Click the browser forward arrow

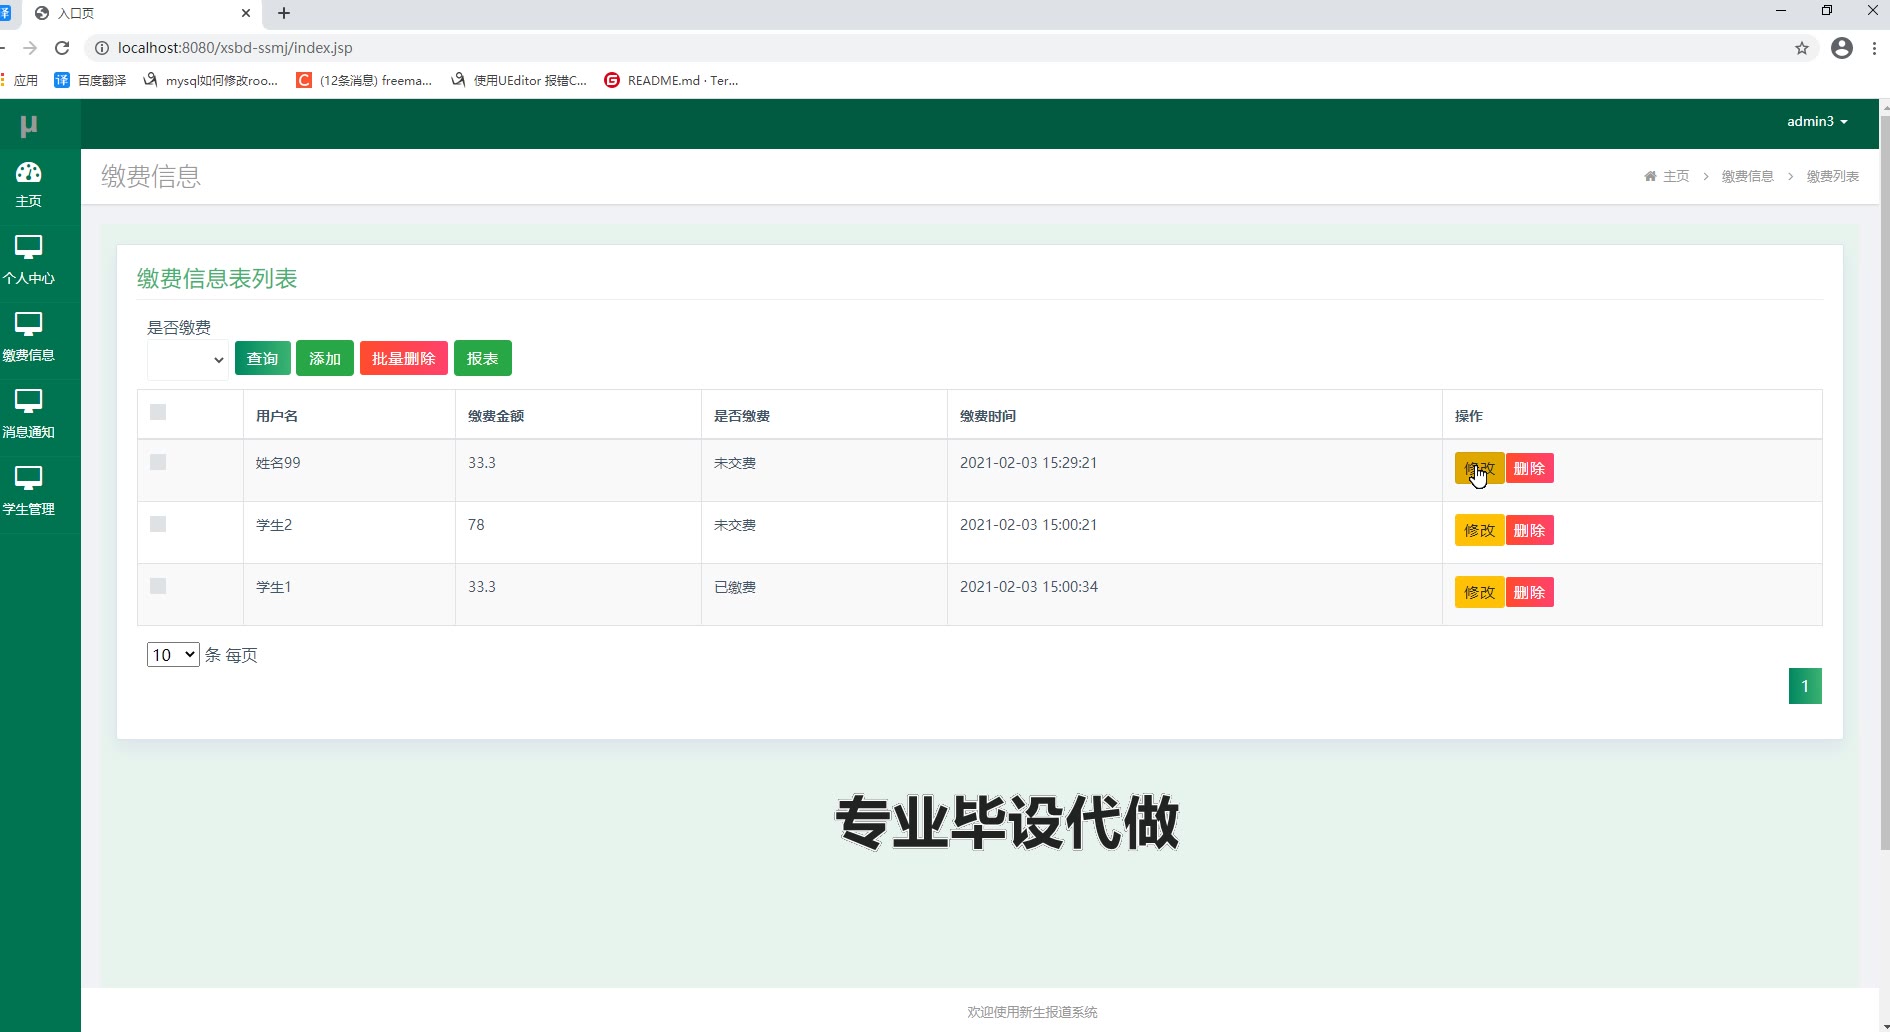pos(30,48)
